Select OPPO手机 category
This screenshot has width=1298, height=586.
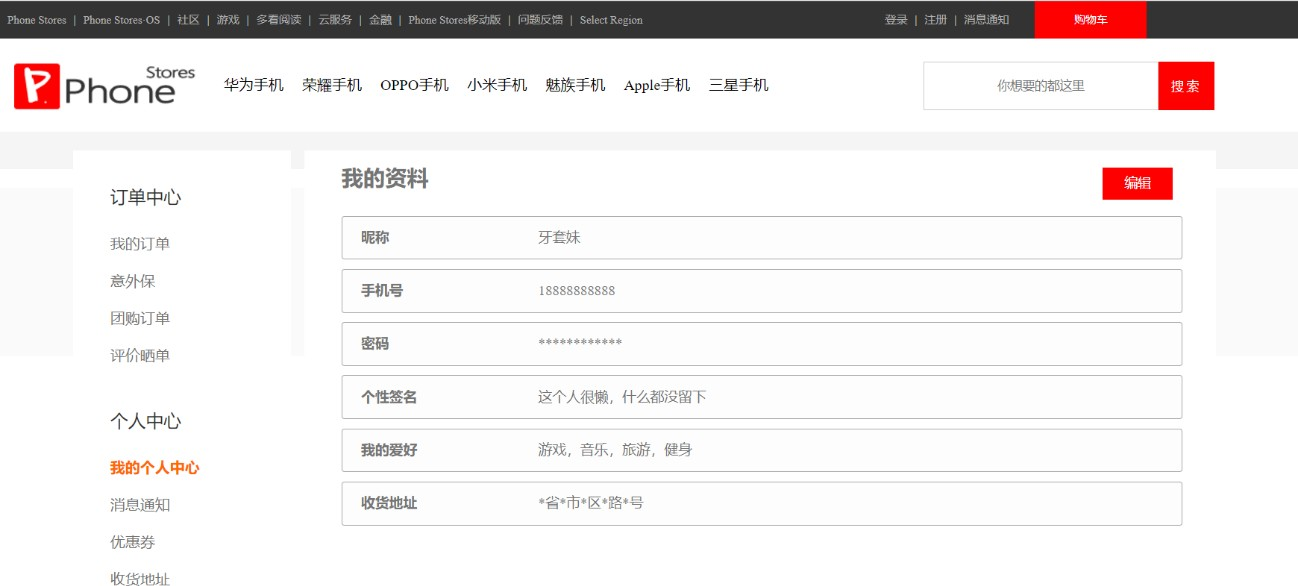(414, 86)
